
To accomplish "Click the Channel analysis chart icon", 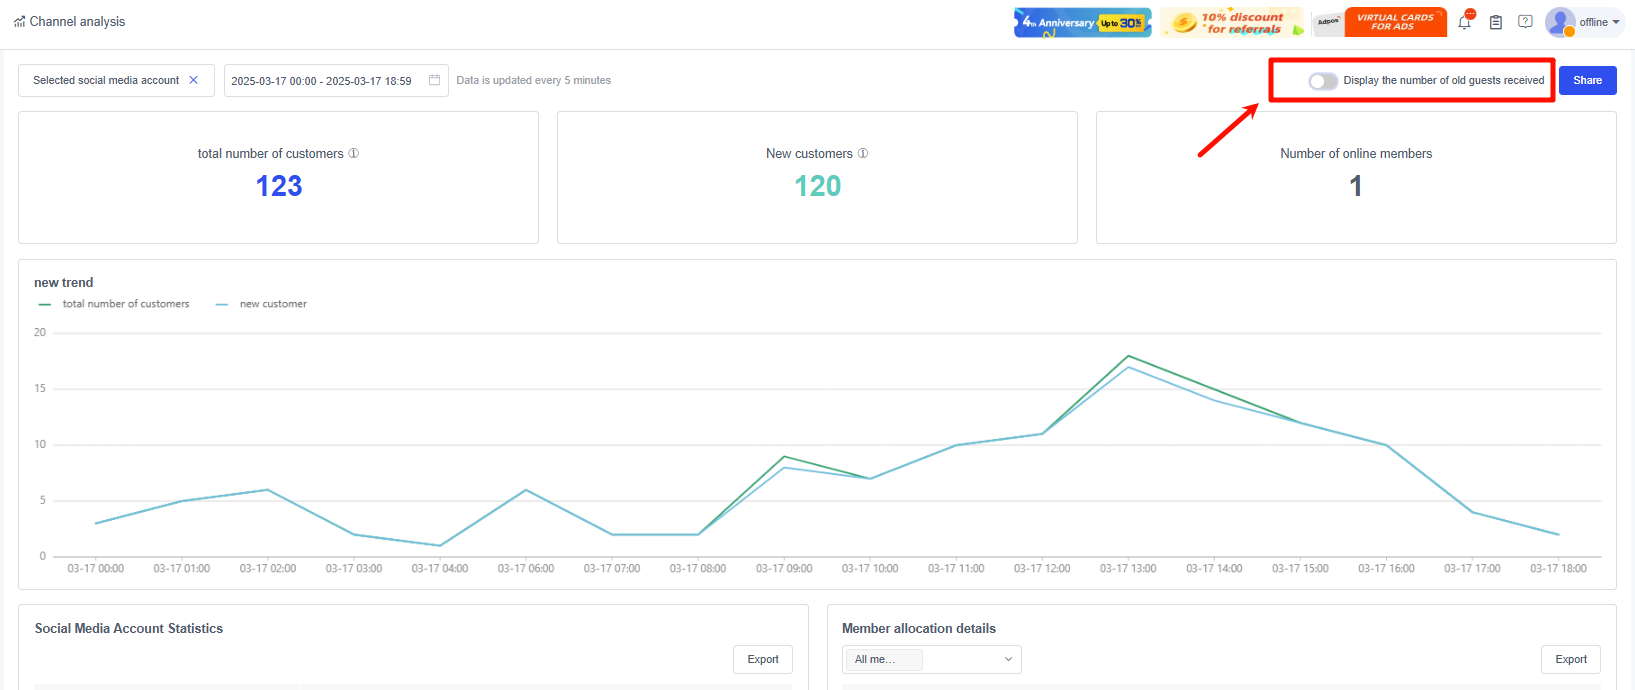I will [19, 22].
